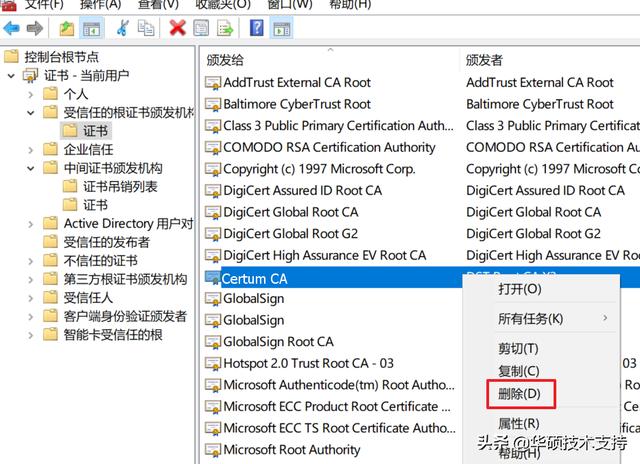The height and width of the screenshot is (464, 640).
Task: Click the Forward arrow toolbar icon
Action: point(35,28)
